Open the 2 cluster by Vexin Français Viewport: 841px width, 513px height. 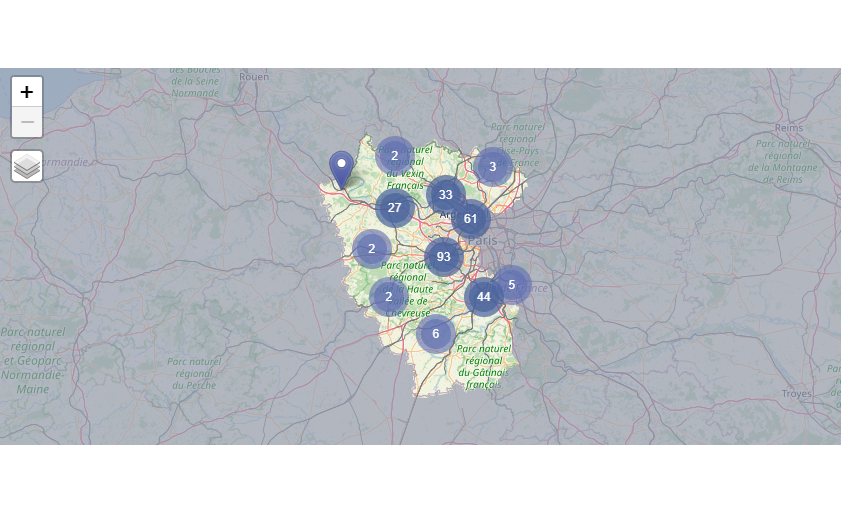[x=394, y=156]
